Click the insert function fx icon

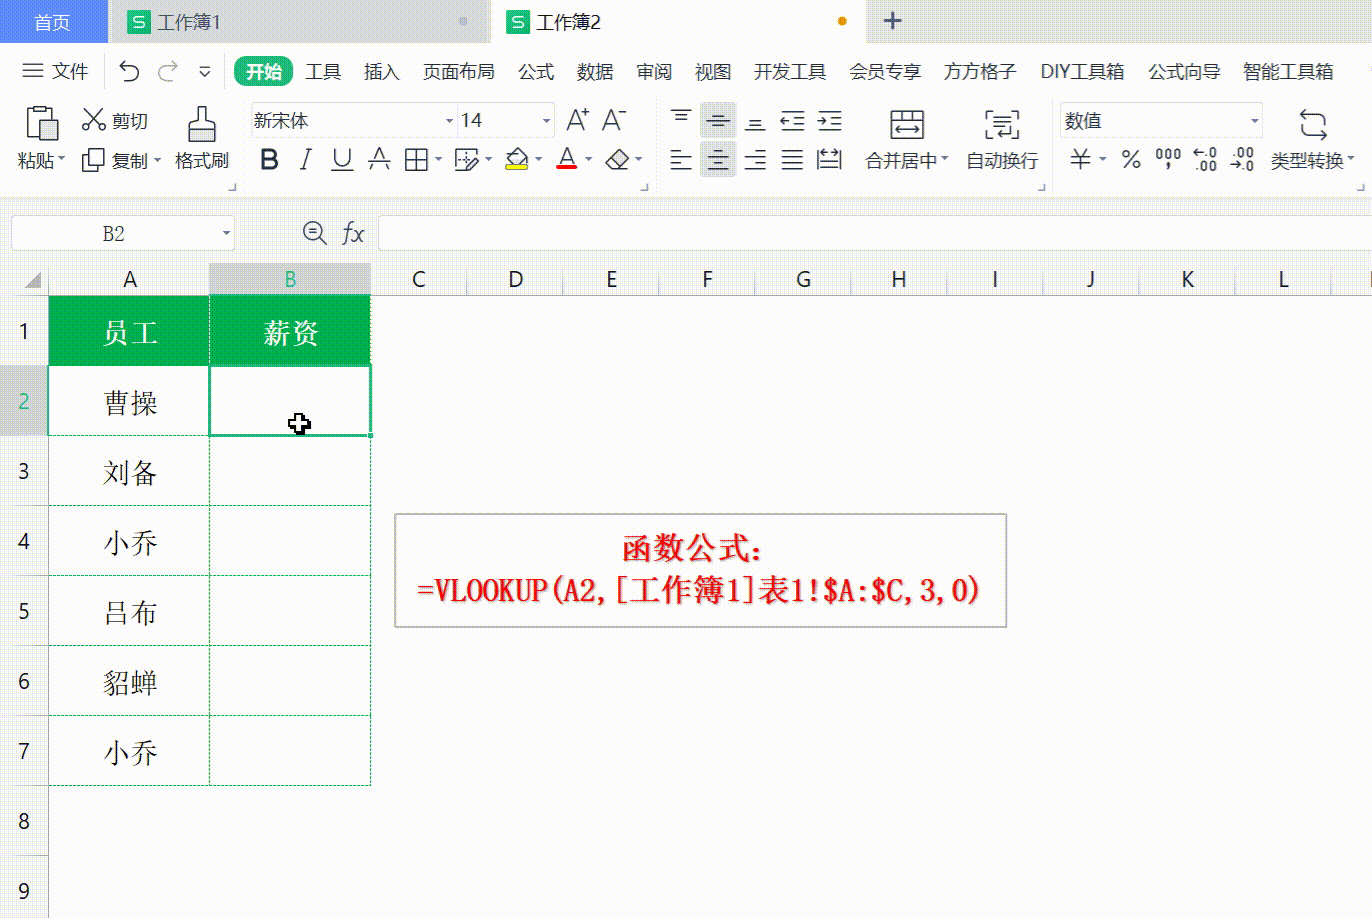(x=353, y=233)
